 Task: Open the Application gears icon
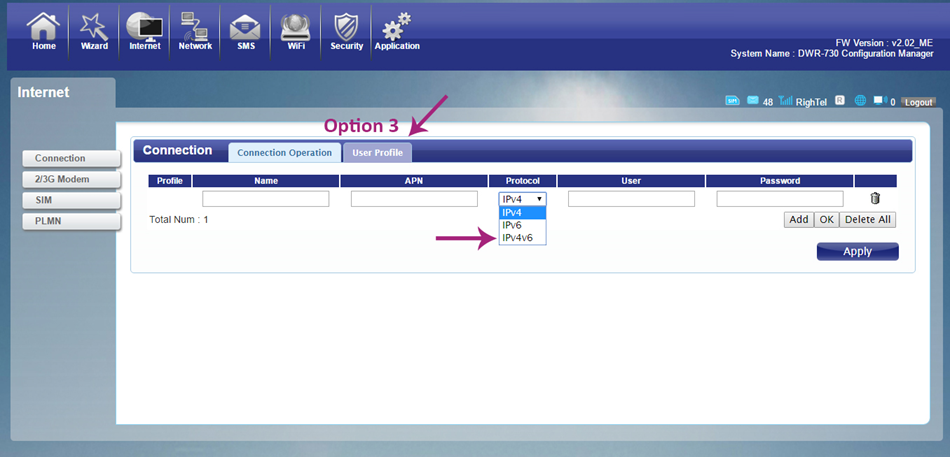click(397, 31)
